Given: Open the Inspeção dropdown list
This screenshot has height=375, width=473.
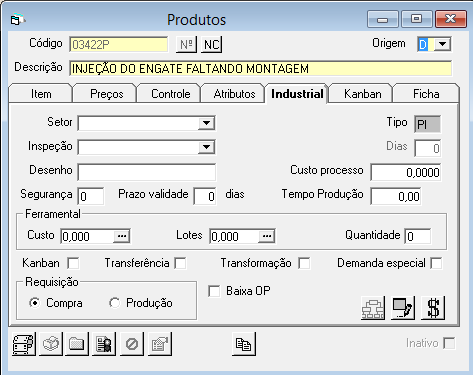Looking at the screenshot, I should click(206, 147).
